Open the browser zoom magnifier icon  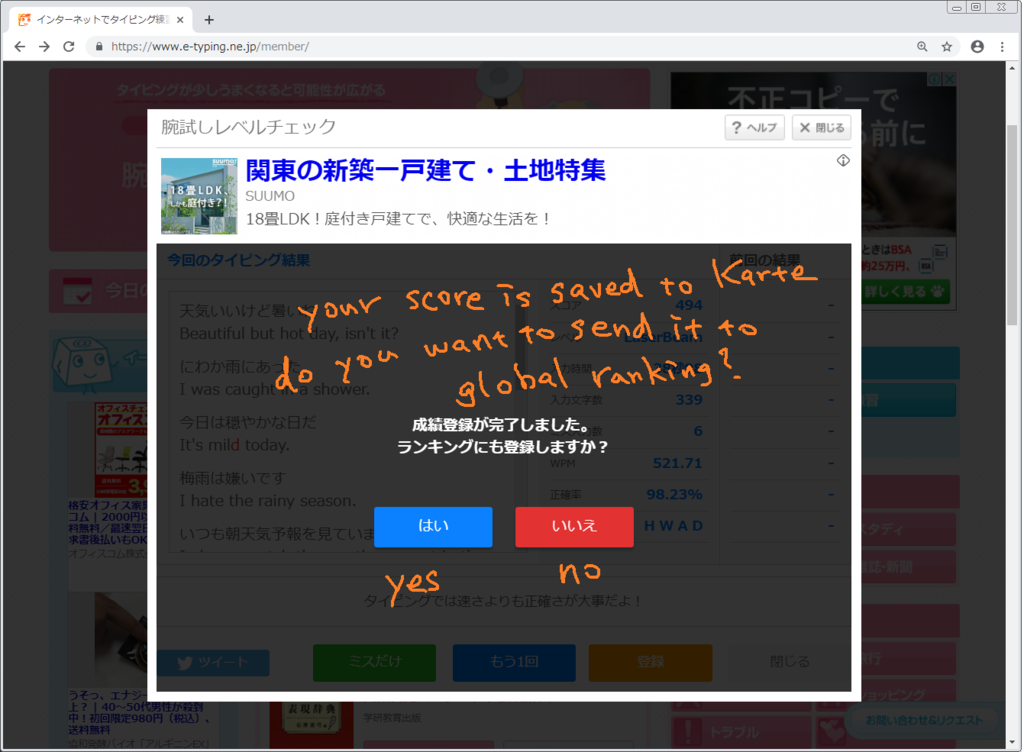pos(921,46)
